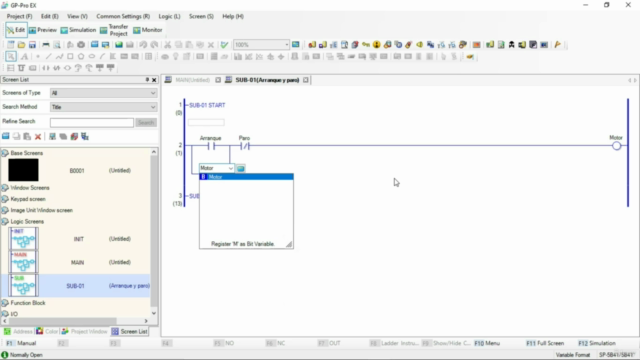The width and height of the screenshot is (640, 360).
Task: Collapse the Logic Screens group
Action: [5, 222]
